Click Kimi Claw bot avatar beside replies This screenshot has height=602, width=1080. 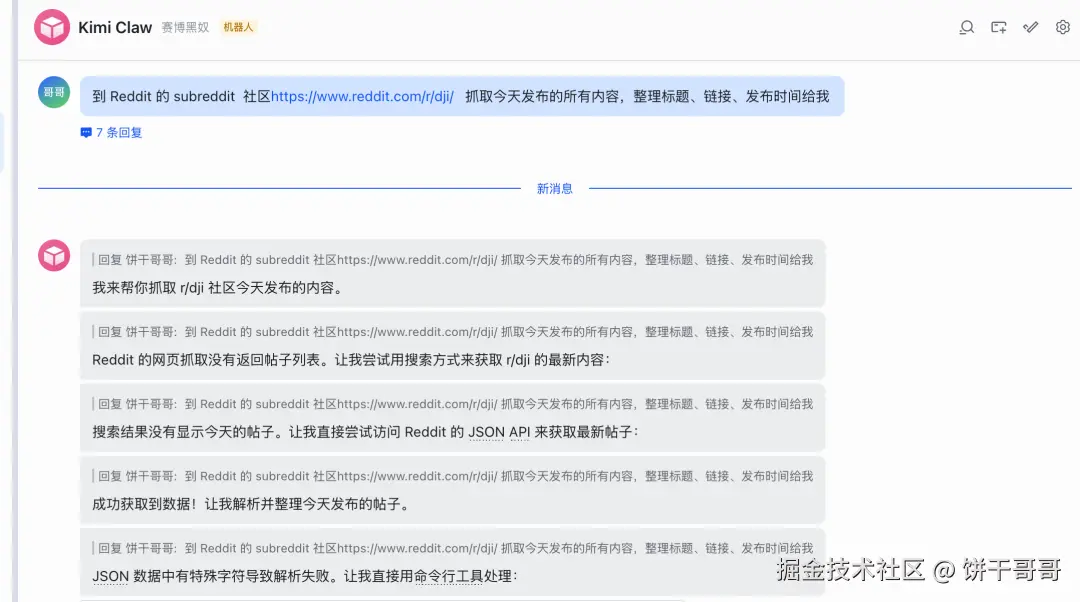click(x=54, y=256)
